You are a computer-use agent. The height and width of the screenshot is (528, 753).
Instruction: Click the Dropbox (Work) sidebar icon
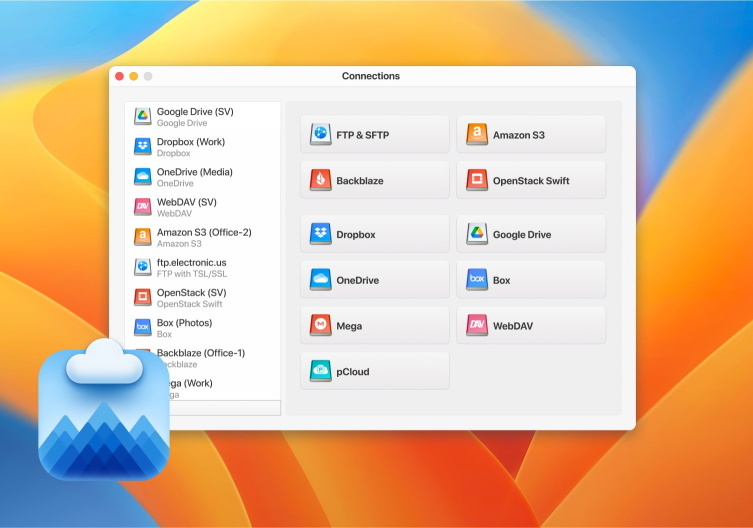click(x=143, y=147)
